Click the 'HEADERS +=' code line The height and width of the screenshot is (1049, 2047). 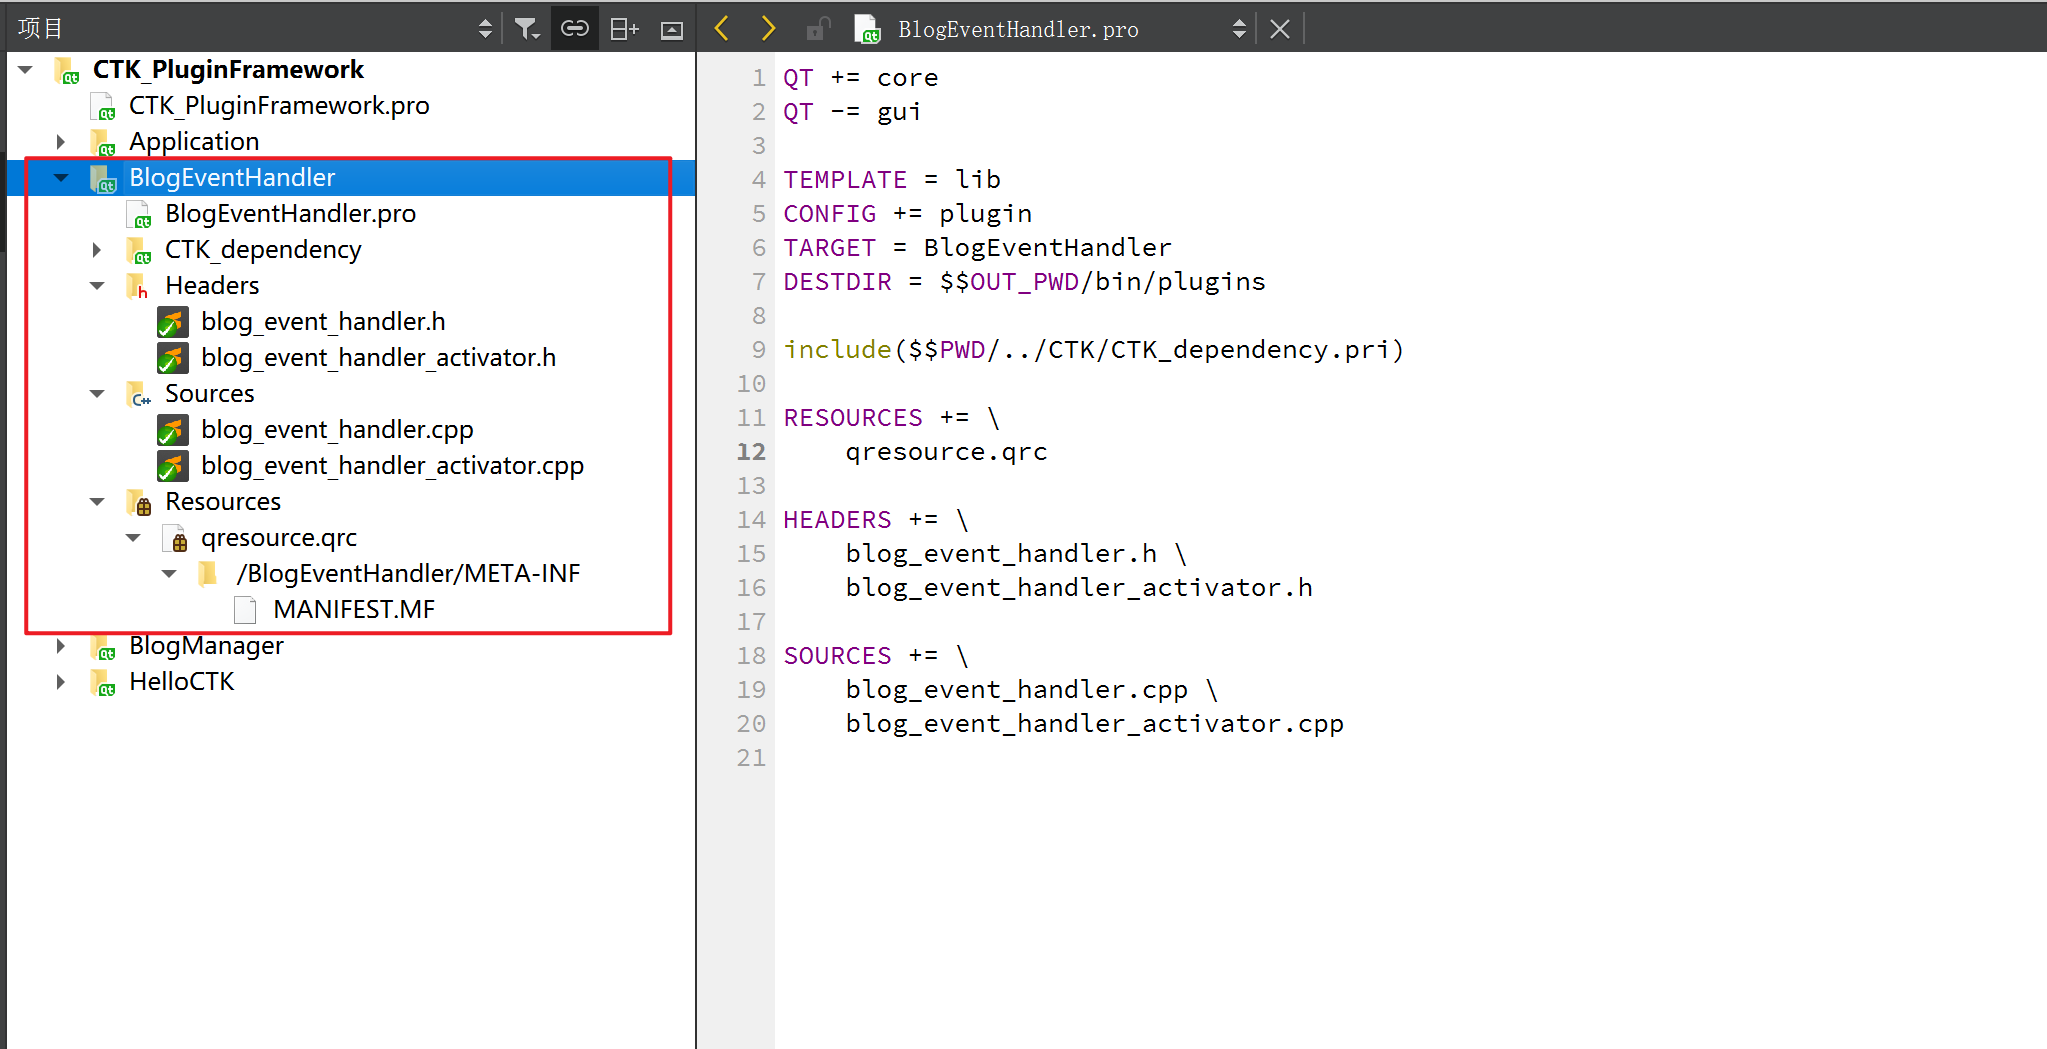point(876,519)
